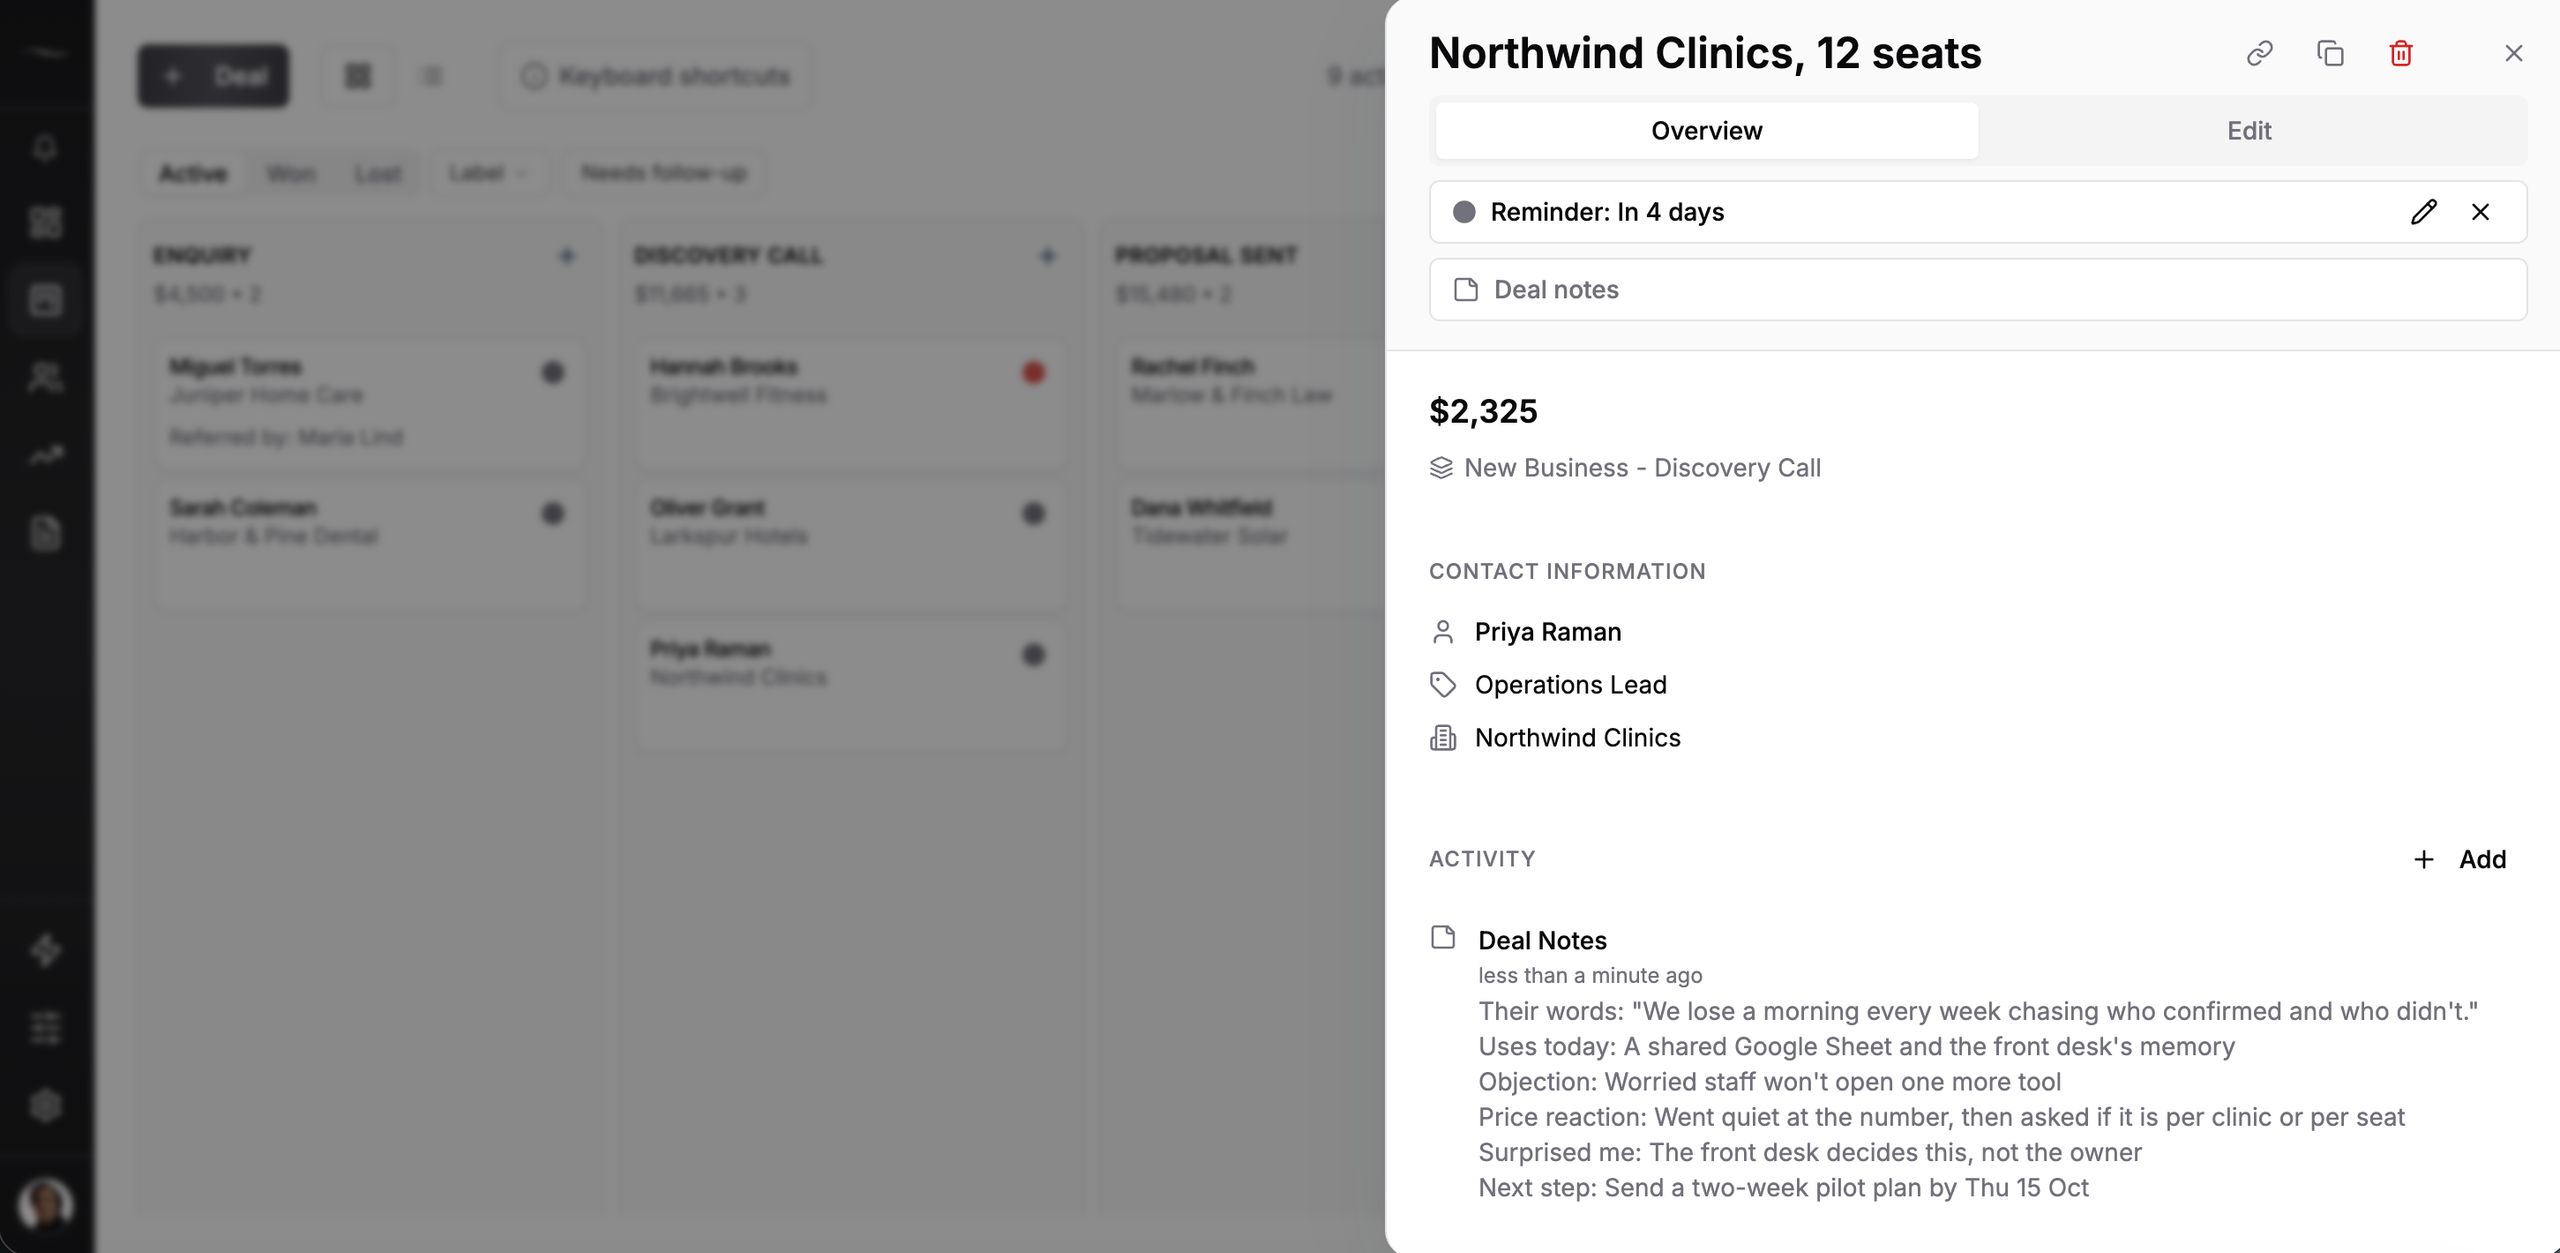
Task: Select the Won filter tab
Action: (x=291, y=174)
